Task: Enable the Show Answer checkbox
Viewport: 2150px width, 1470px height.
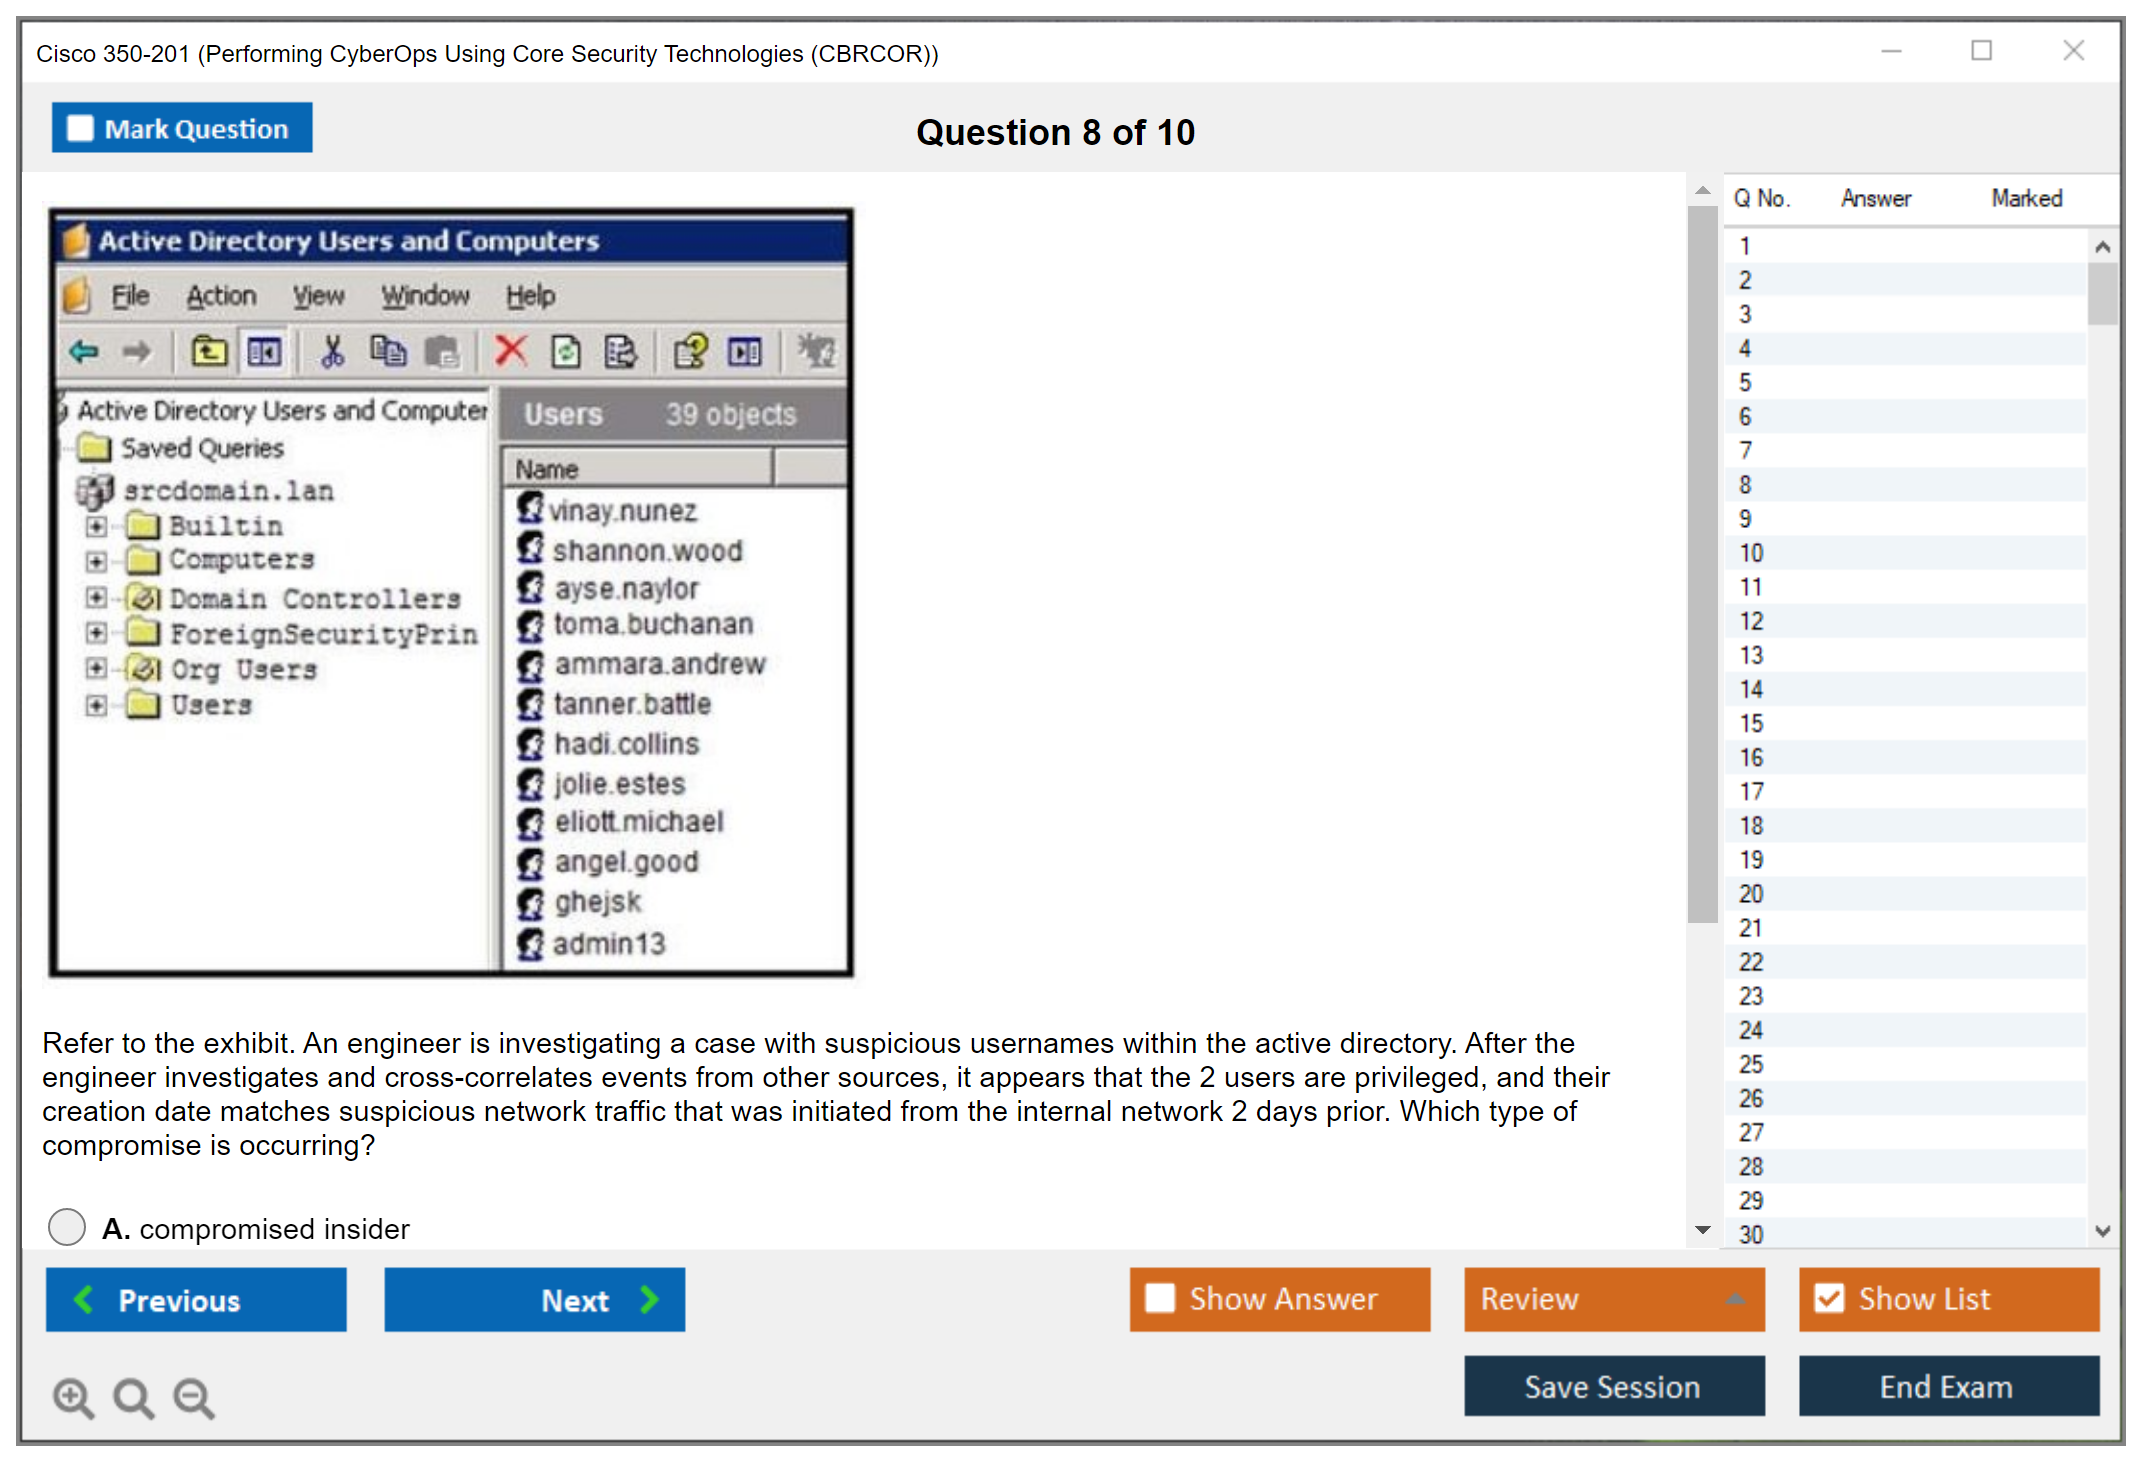Action: pos(1160,1298)
